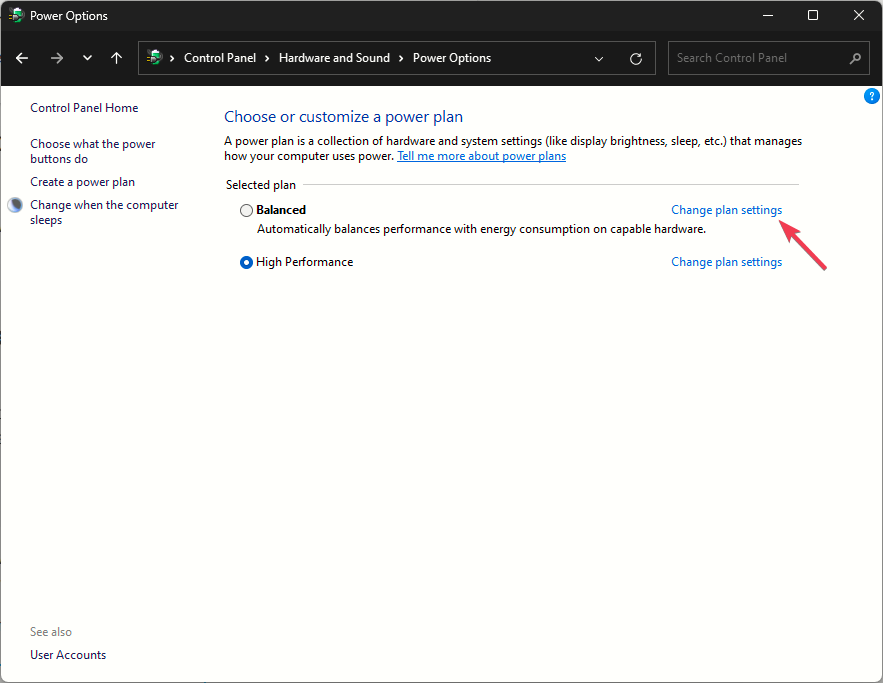Click the forward navigation arrow
This screenshot has height=683, width=883.
point(56,58)
